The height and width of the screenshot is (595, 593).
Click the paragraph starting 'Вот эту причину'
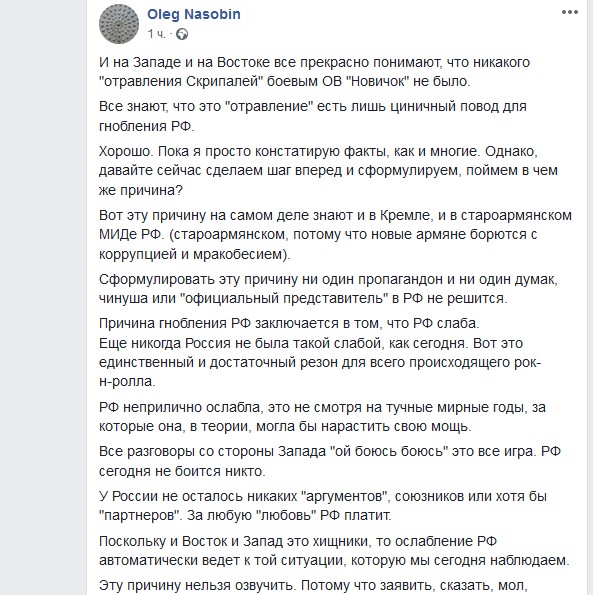click(x=335, y=235)
